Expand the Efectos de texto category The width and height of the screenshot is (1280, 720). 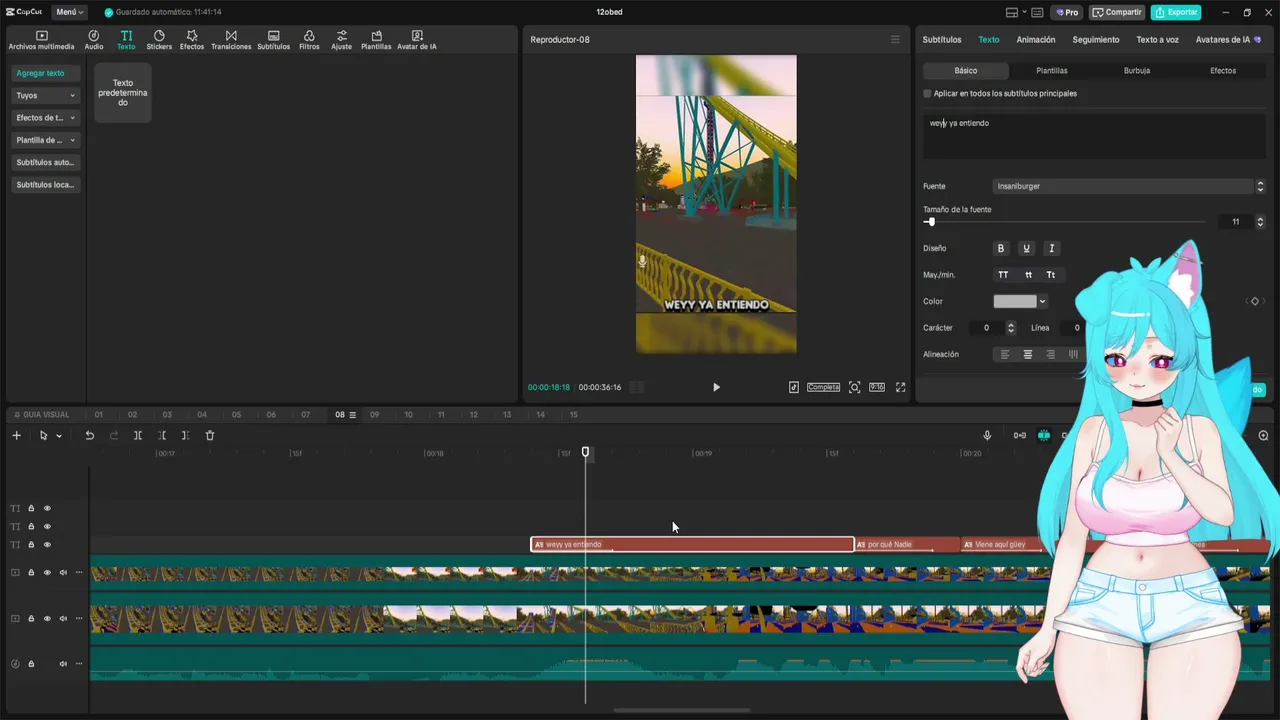[x=46, y=118]
